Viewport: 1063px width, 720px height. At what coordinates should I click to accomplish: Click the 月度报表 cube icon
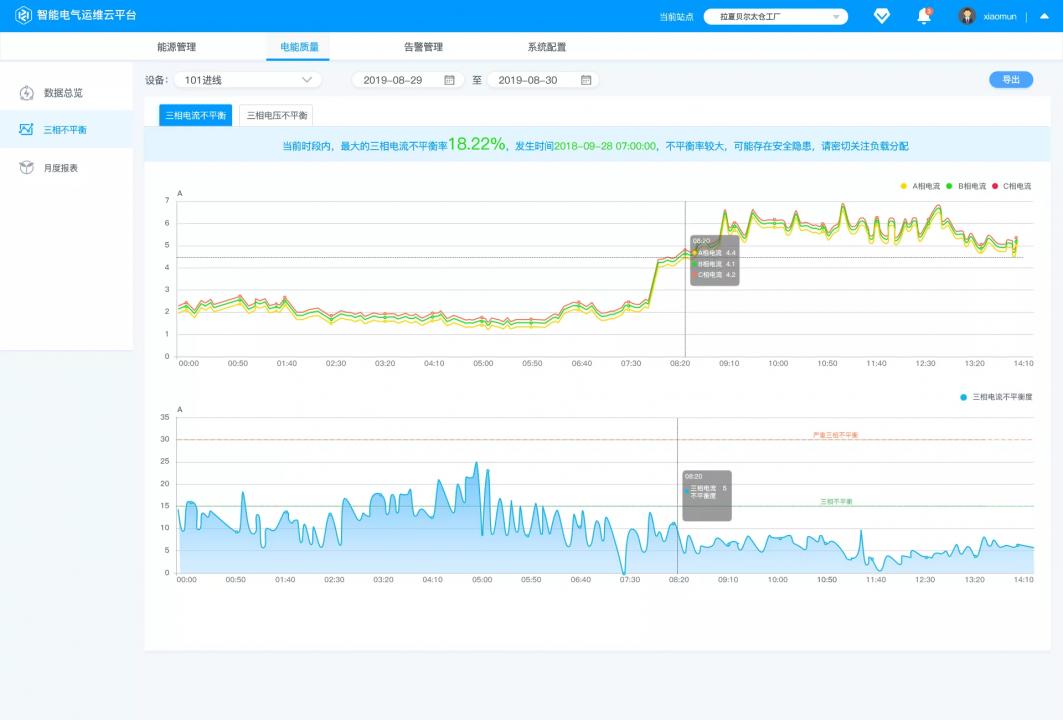pyautogui.click(x=27, y=168)
